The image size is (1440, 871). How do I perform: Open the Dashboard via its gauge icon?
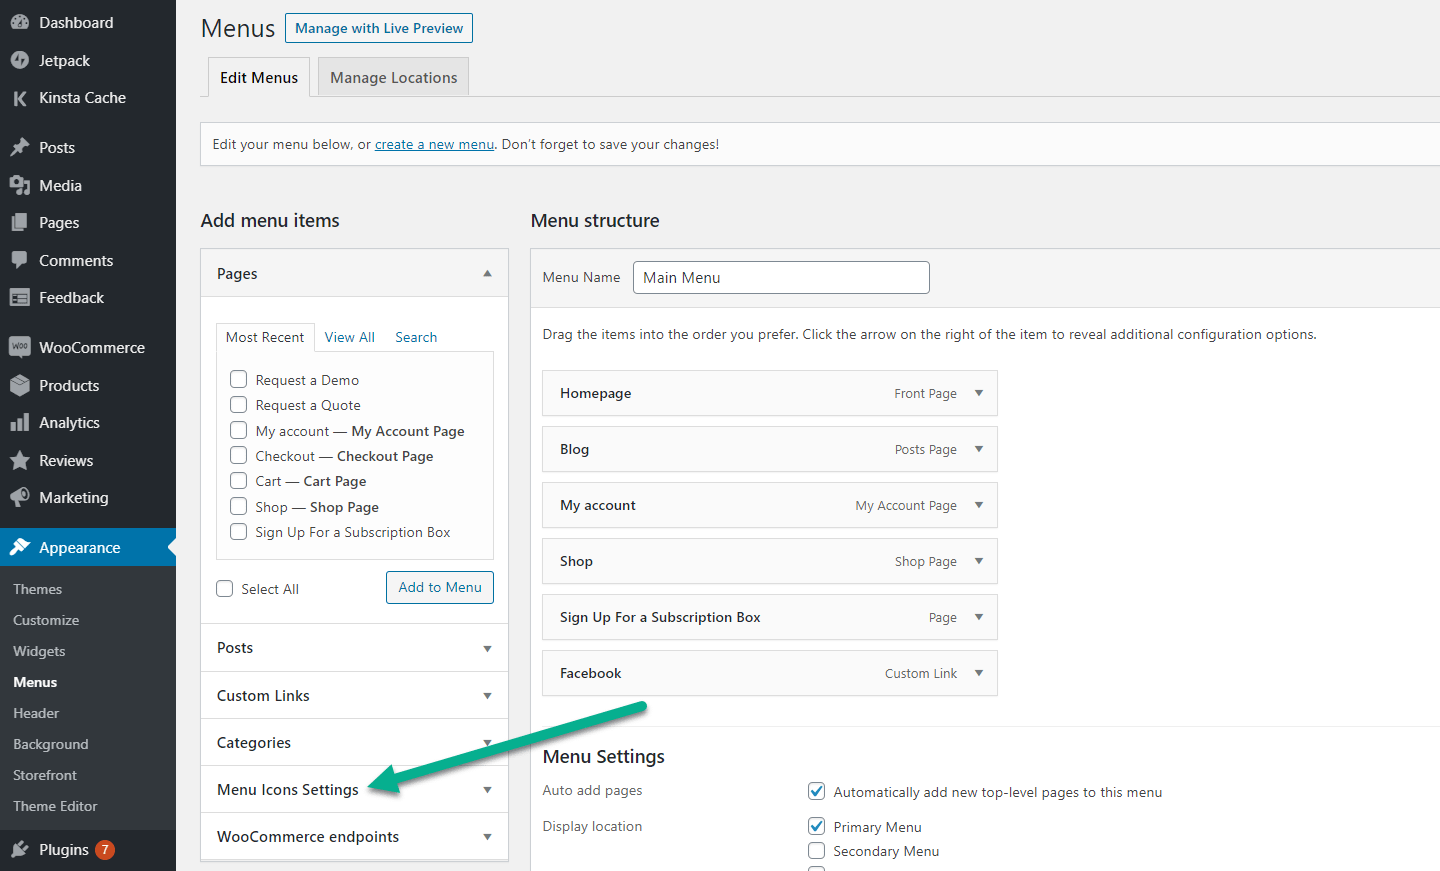tap(21, 22)
